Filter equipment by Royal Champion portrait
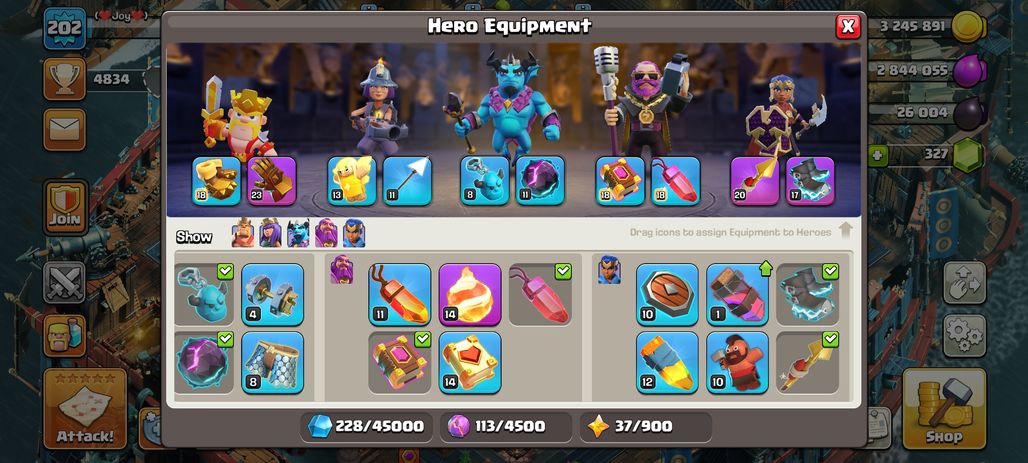 (353, 233)
